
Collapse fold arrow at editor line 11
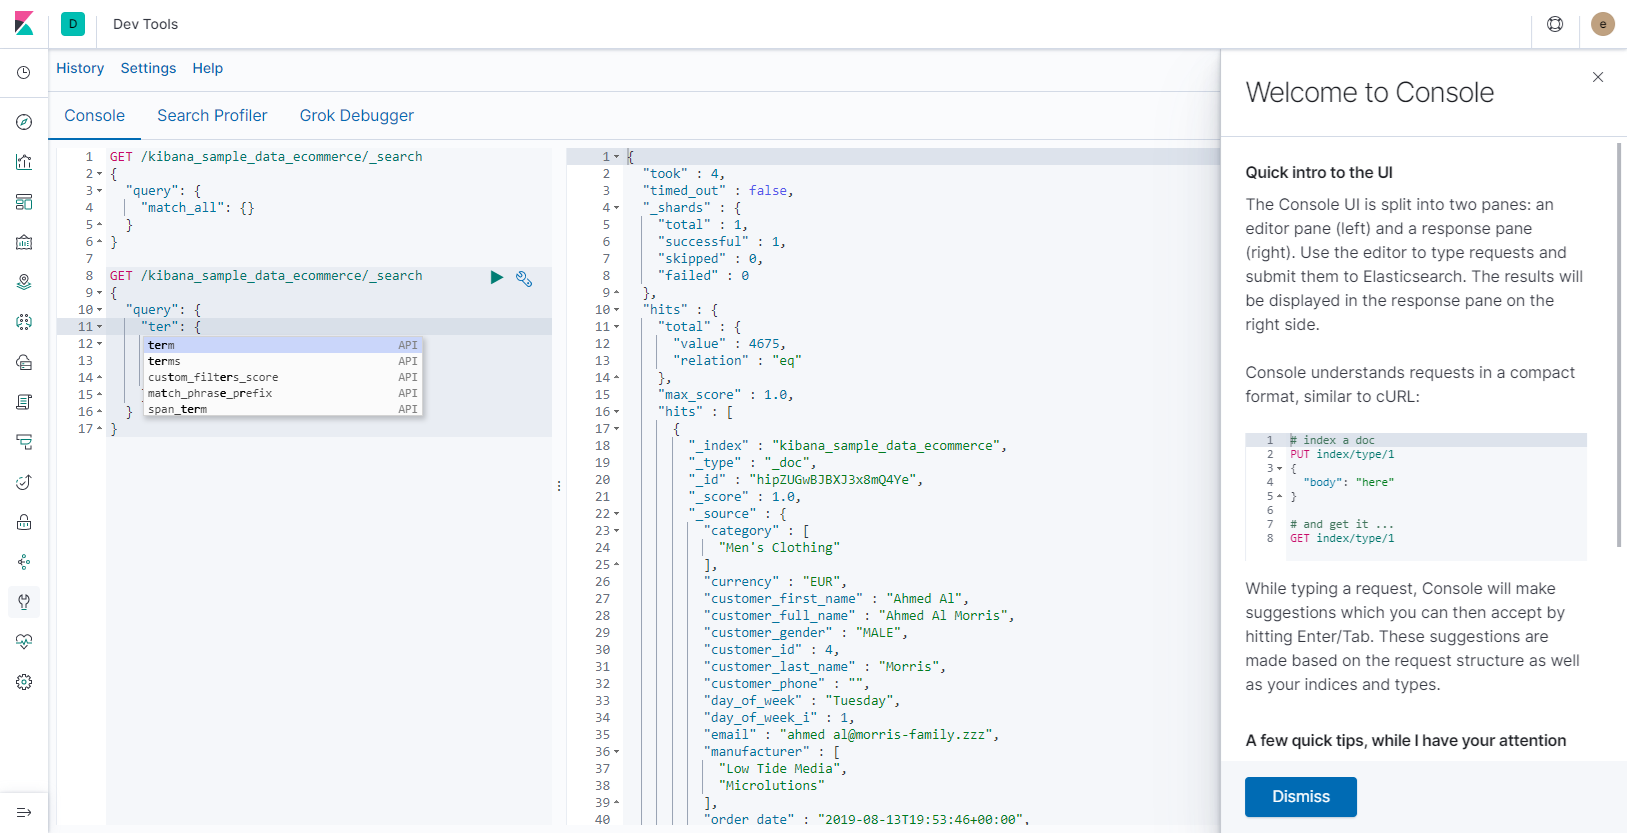[99, 327]
